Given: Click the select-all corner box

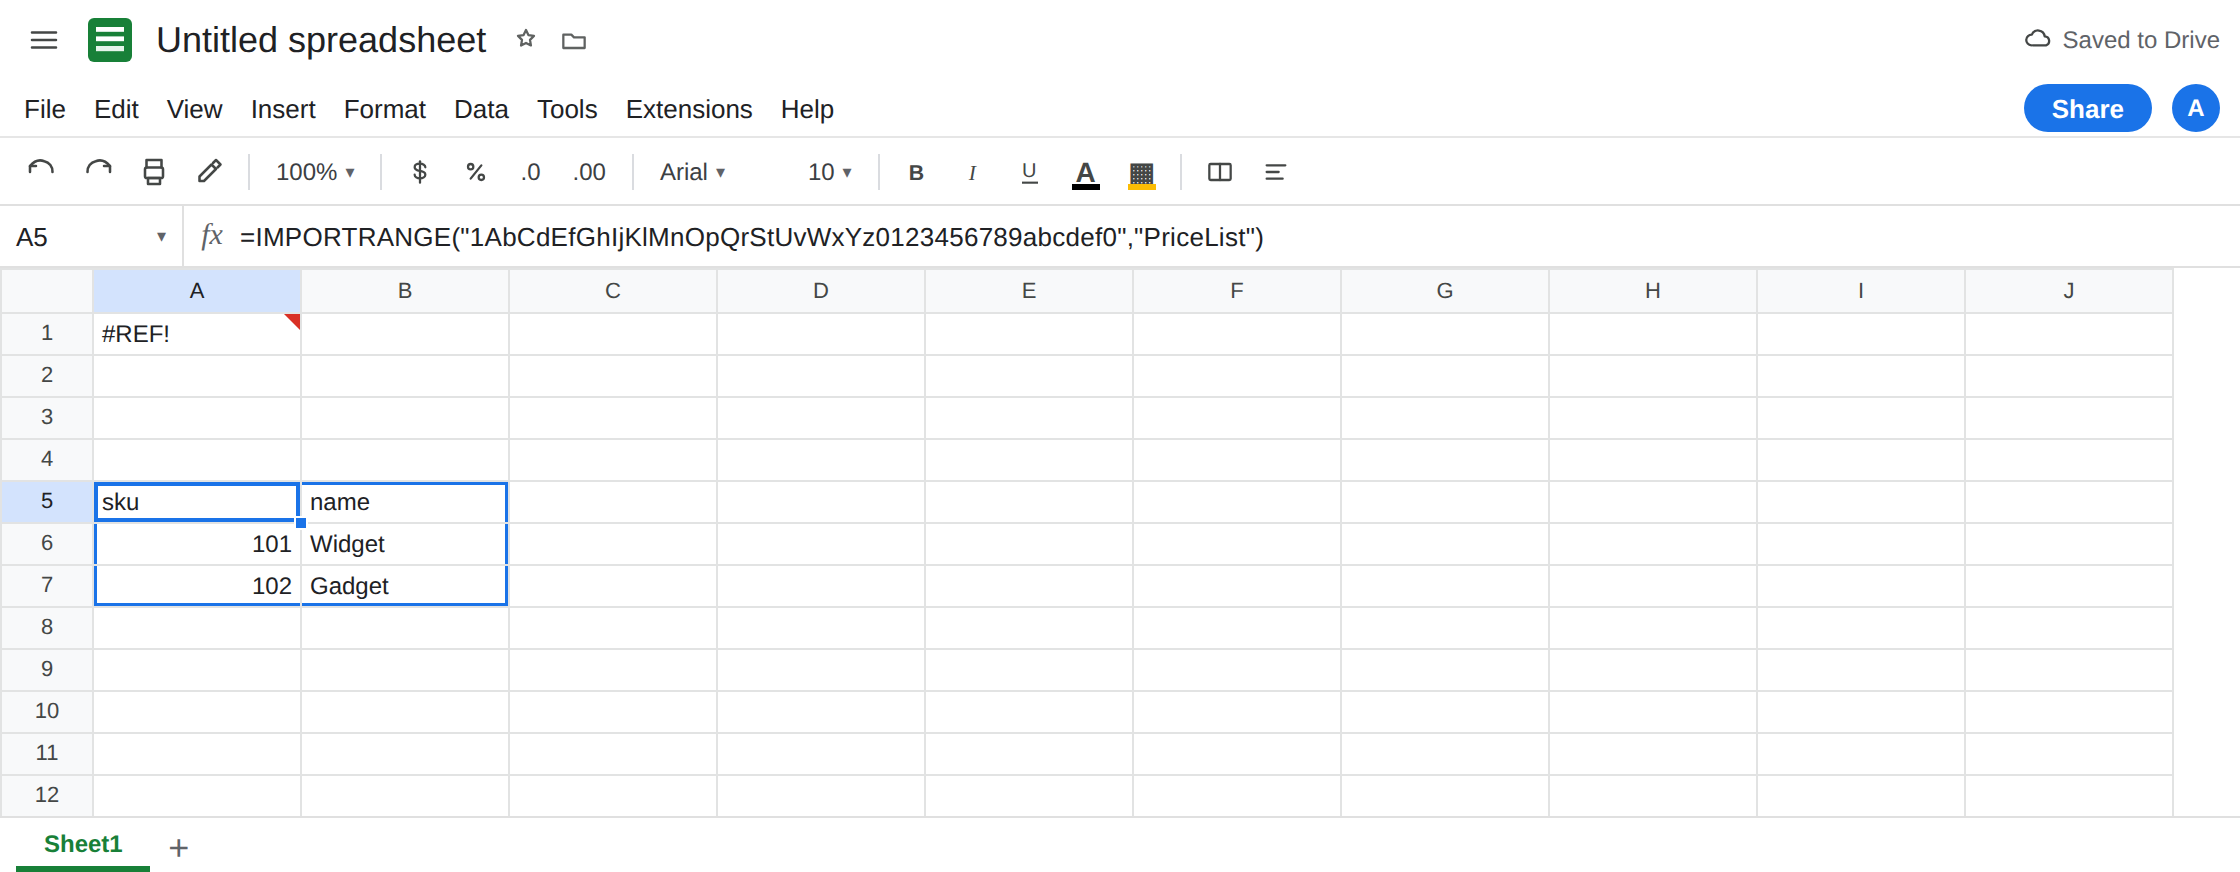Looking at the screenshot, I should [x=47, y=291].
